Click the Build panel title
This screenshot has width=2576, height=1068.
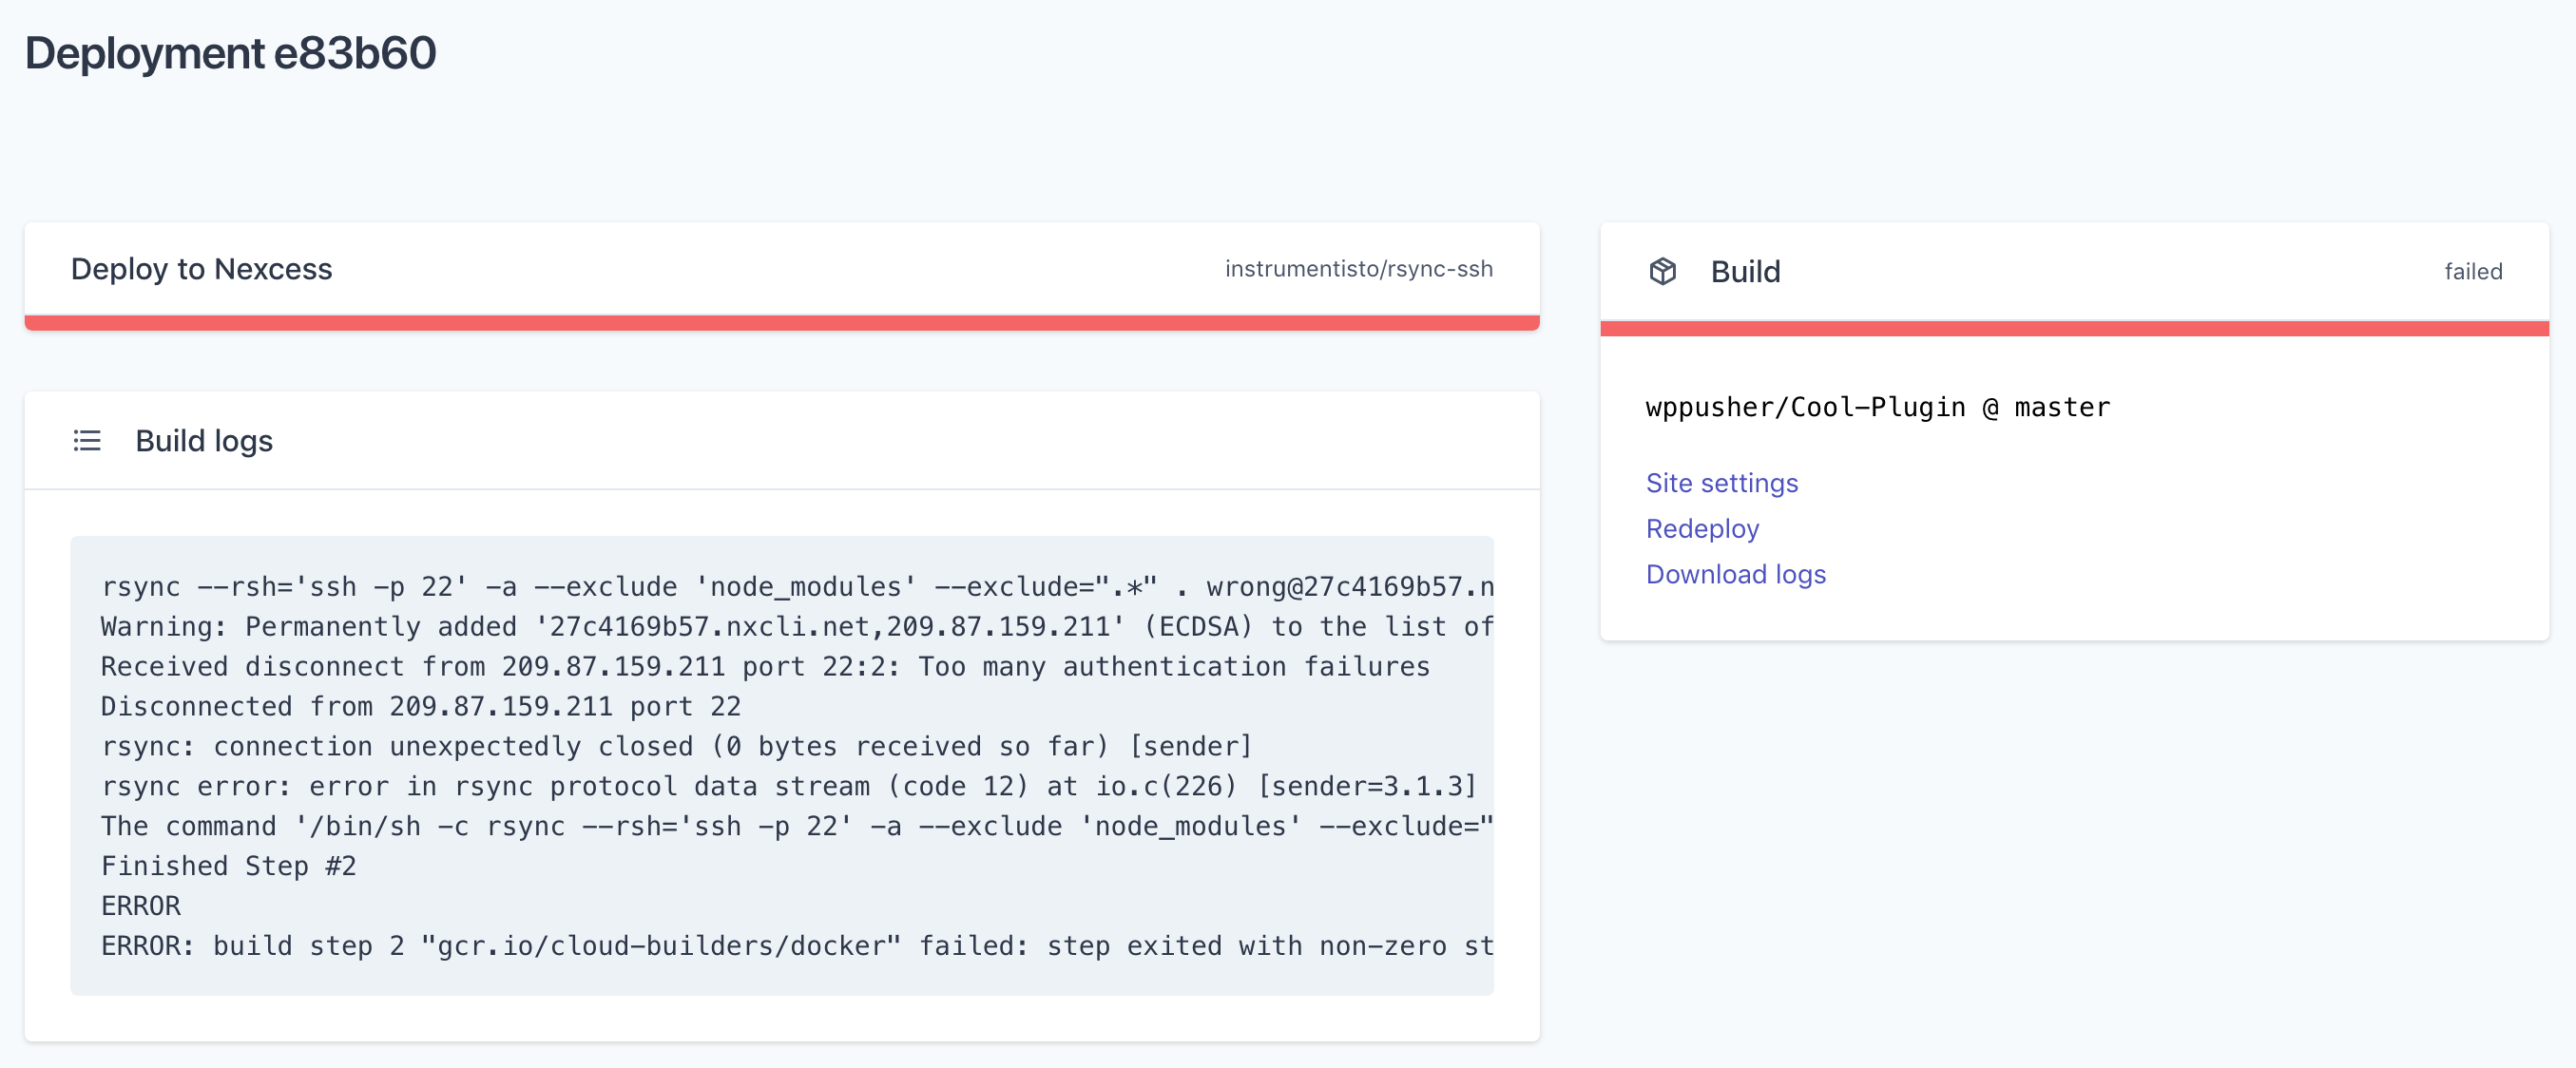1745,271
